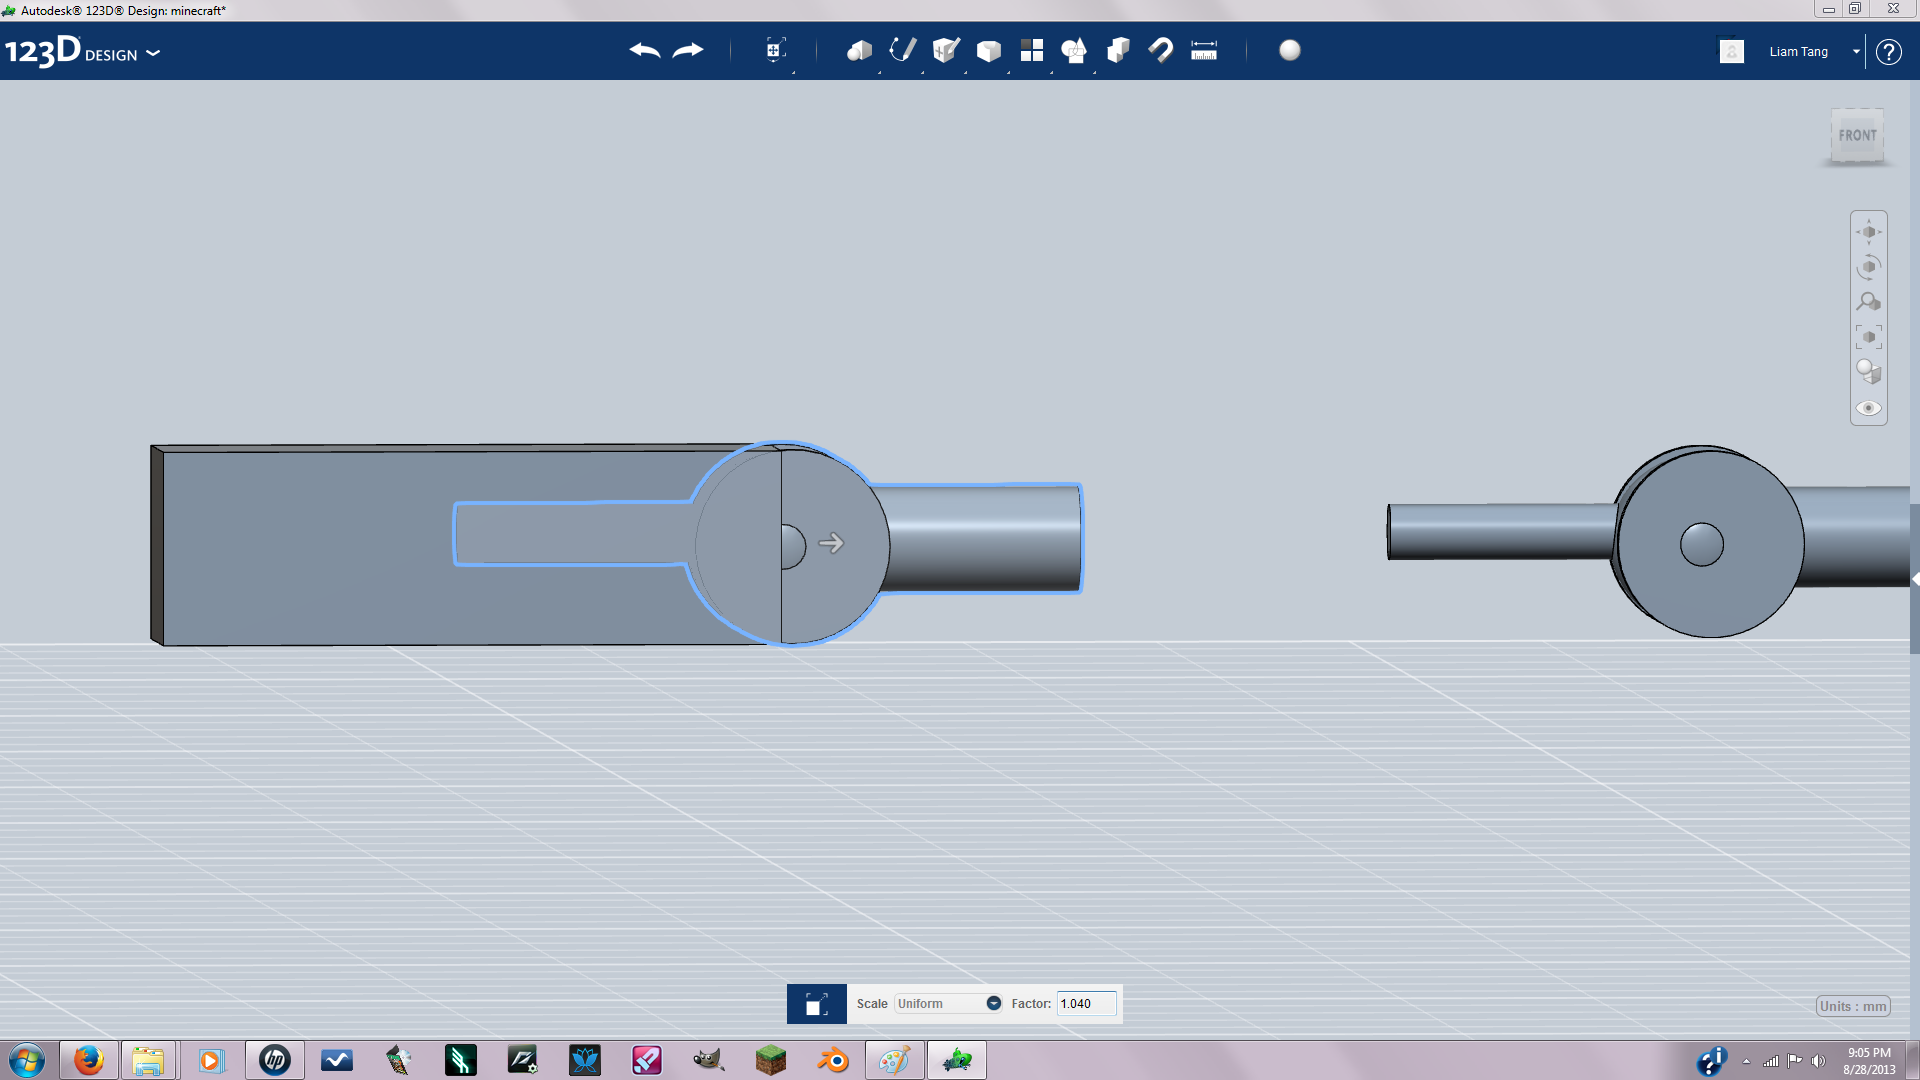Open Firefox from the taskbar
This screenshot has height=1080, width=1920.
tap(89, 1060)
